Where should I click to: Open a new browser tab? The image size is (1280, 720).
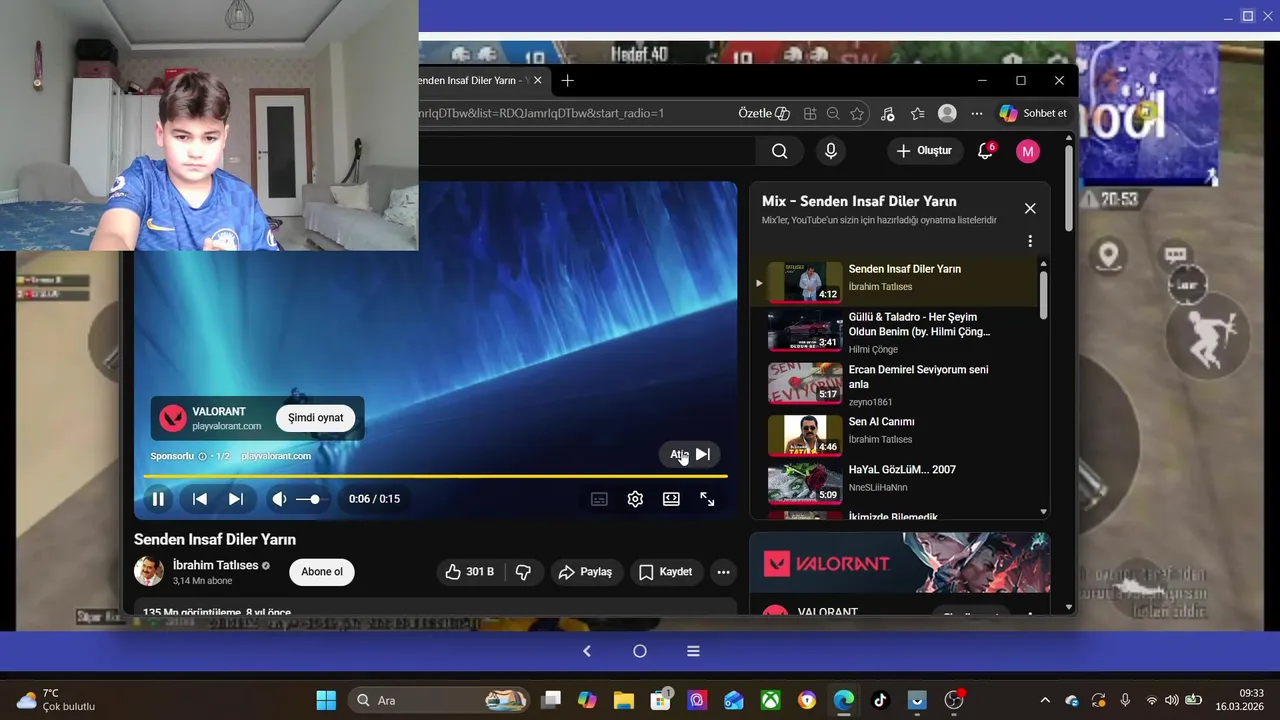point(568,80)
